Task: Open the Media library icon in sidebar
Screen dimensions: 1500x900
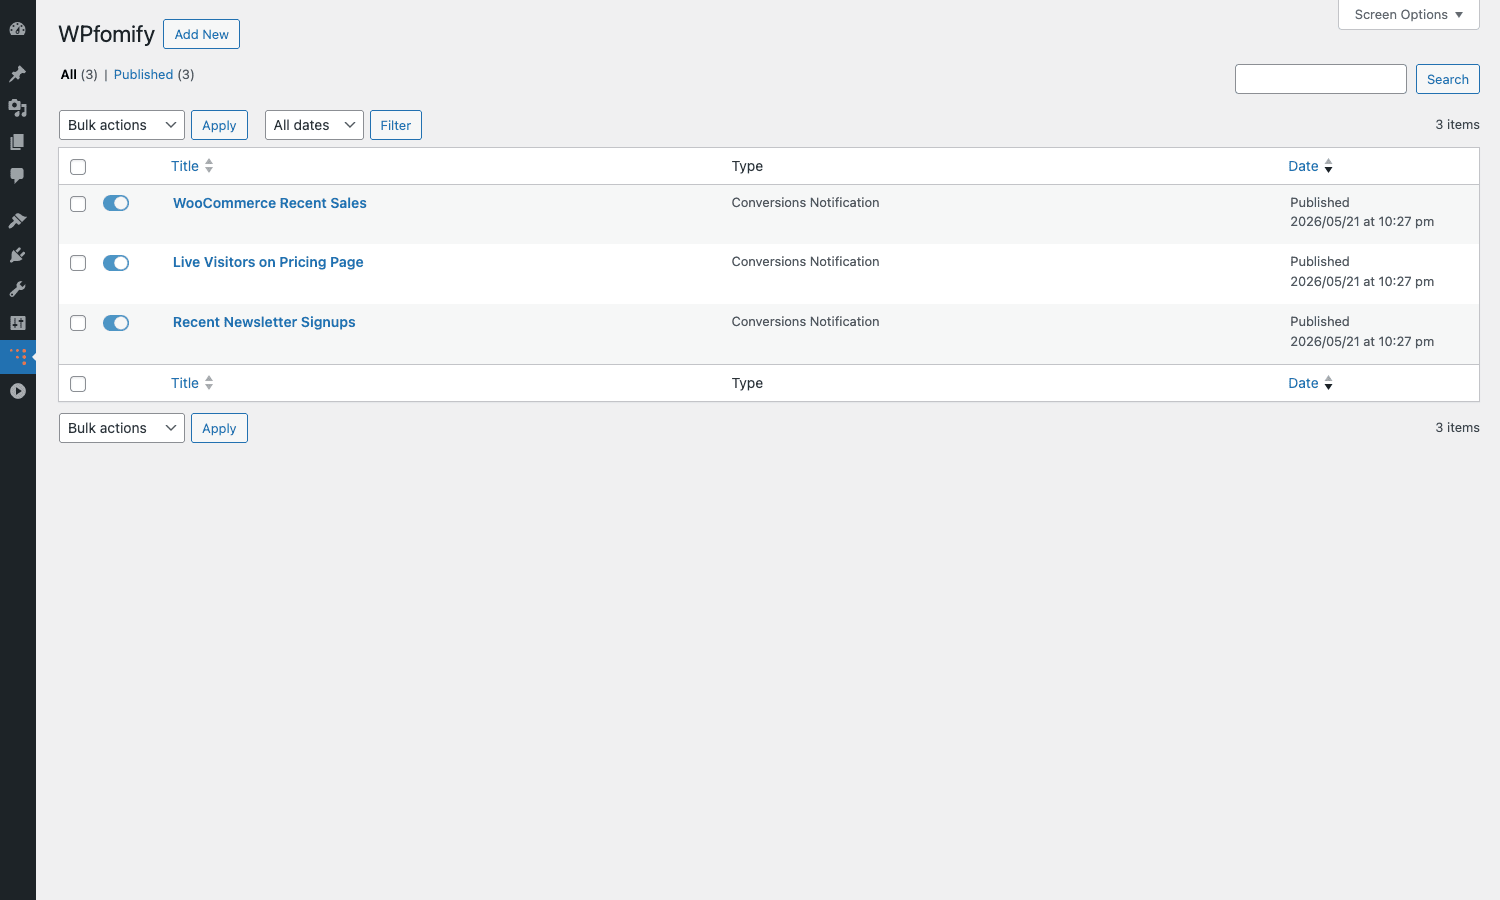Action: 17,108
